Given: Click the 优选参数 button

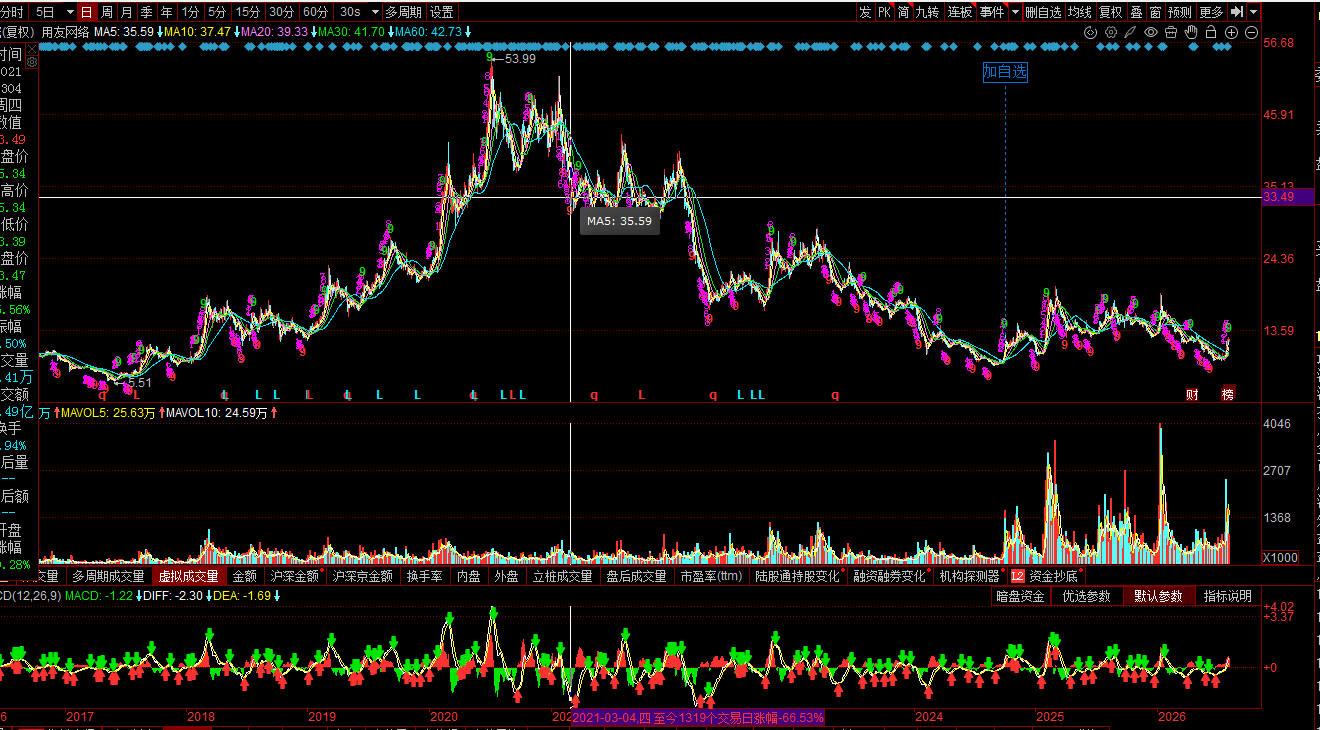Looking at the screenshot, I should coord(1087,596).
